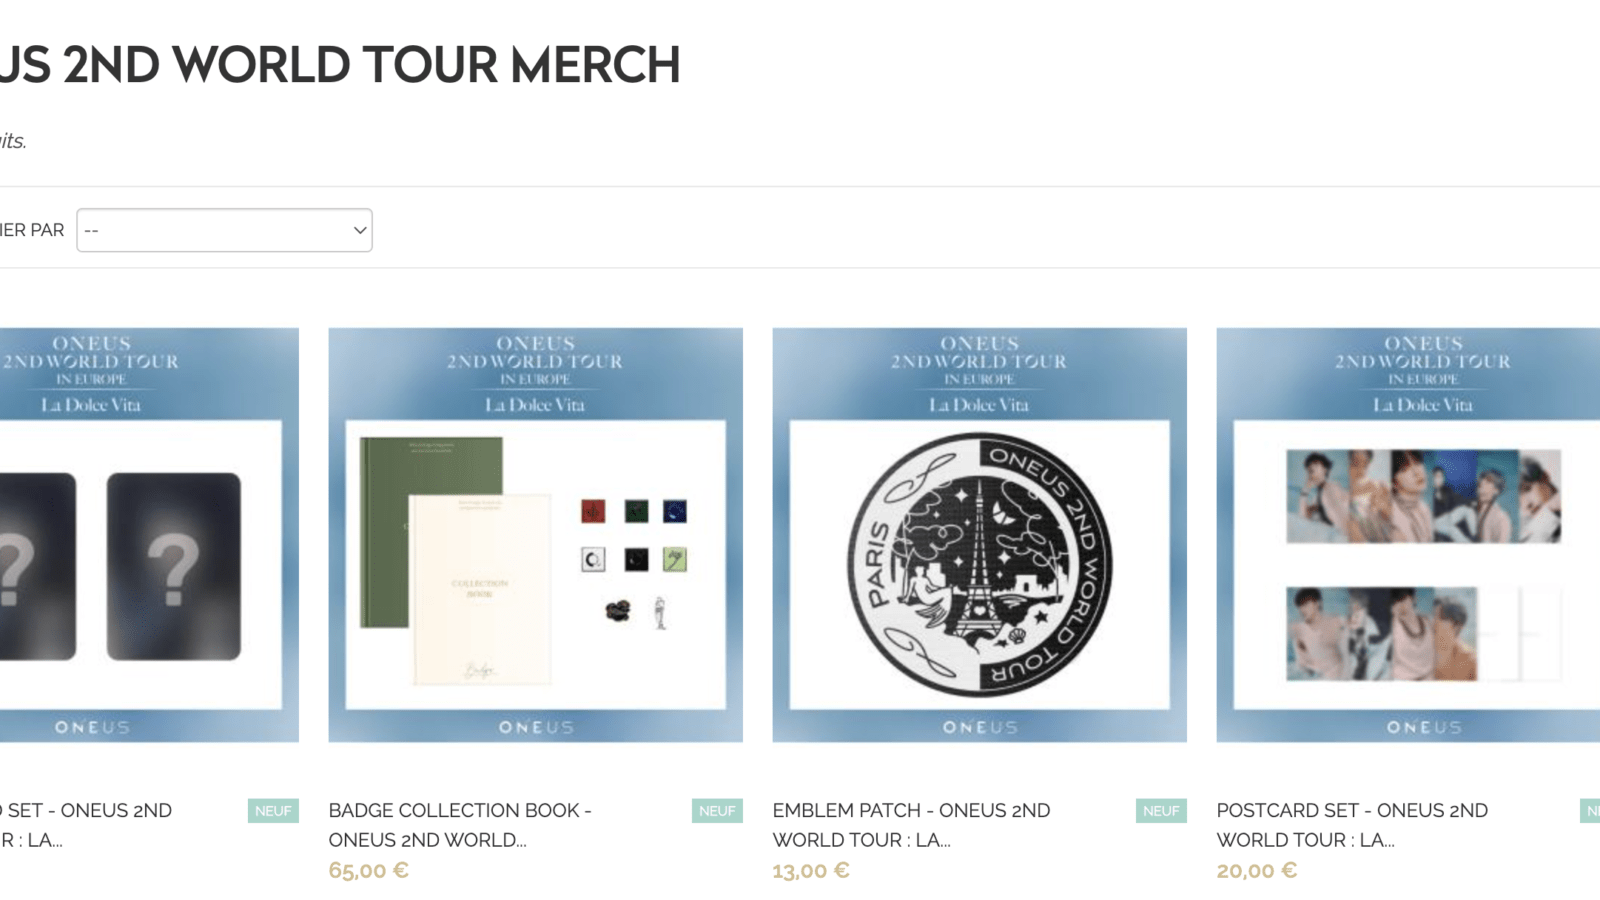The height and width of the screenshot is (900, 1600).
Task: Click the right question mark photocard
Action: 174,566
